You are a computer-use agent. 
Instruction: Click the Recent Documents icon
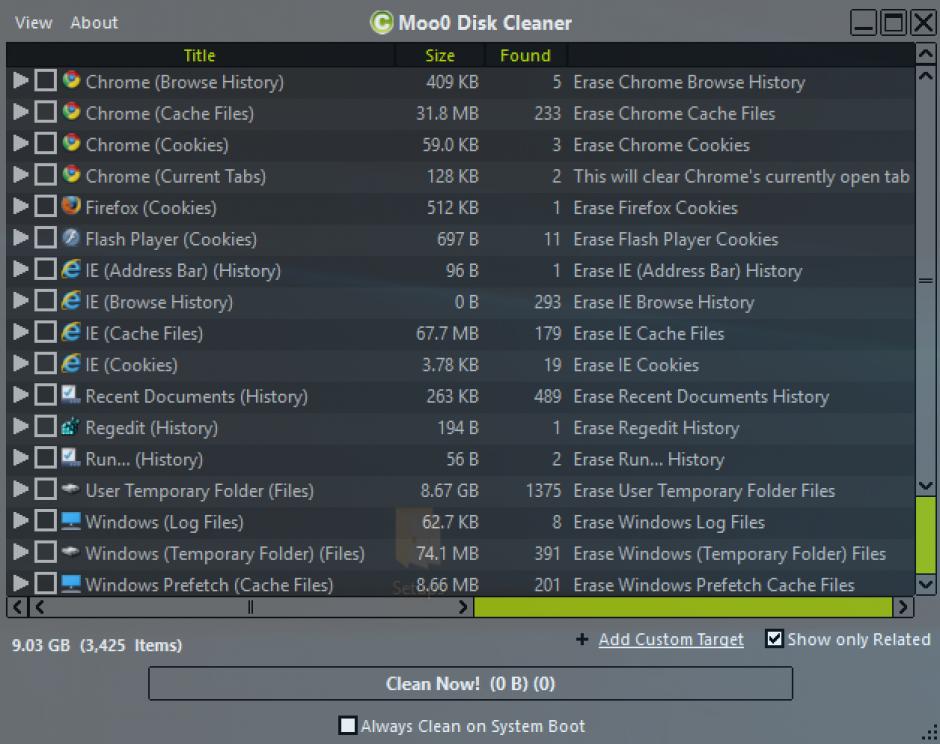tap(71, 394)
